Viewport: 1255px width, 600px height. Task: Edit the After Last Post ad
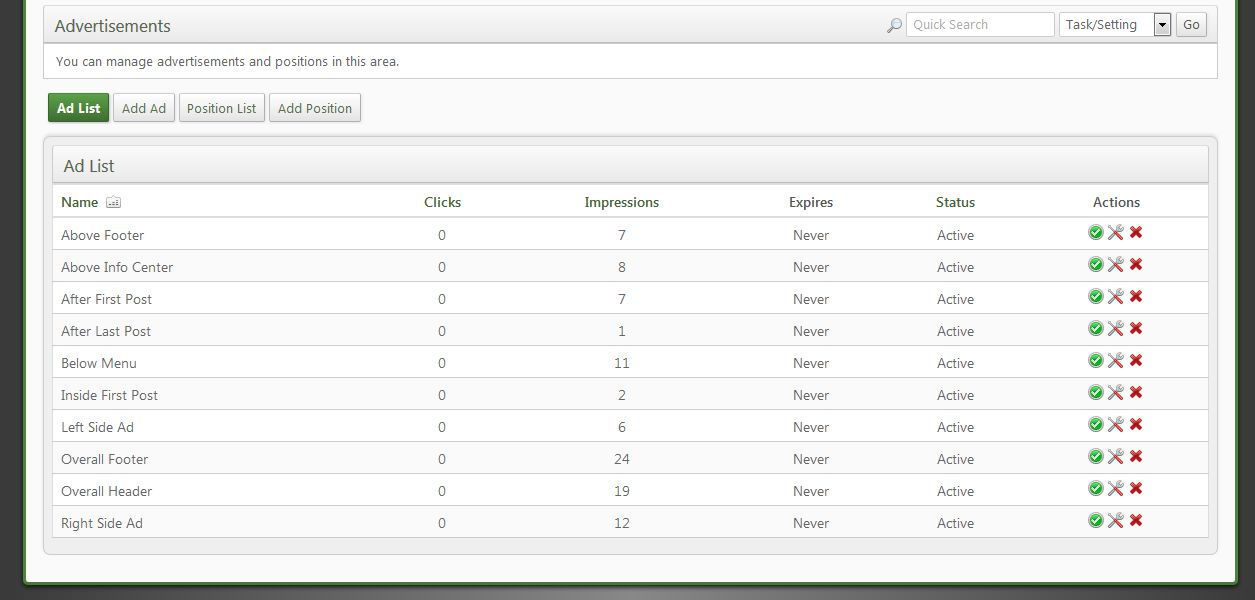click(x=1115, y=328)
